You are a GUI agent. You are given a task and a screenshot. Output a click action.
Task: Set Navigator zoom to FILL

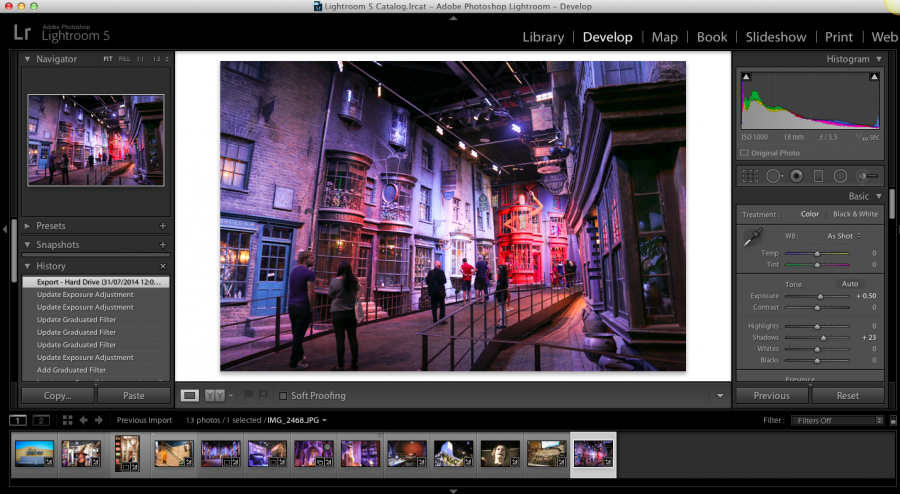point(124,59)
